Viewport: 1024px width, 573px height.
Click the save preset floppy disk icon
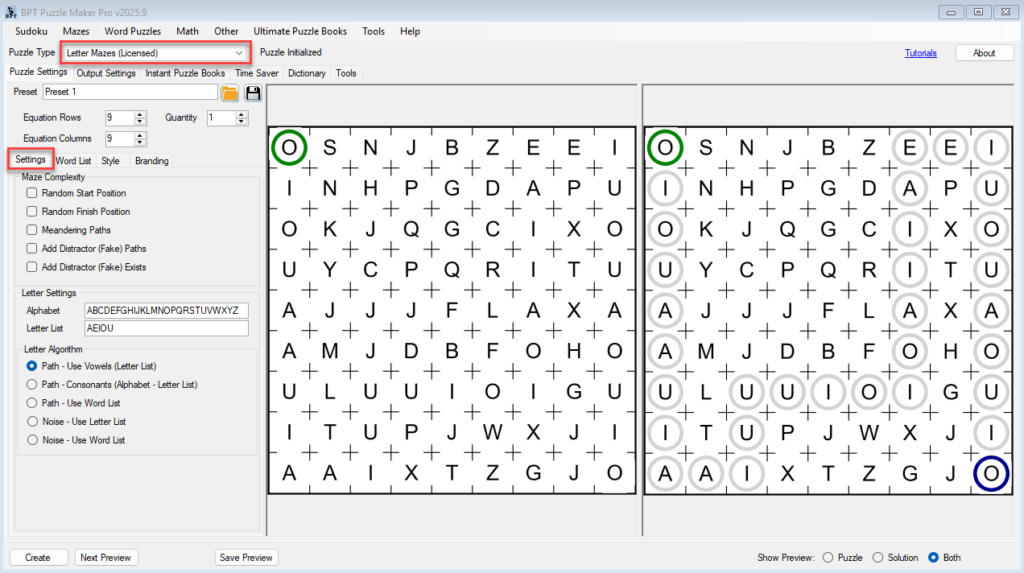tap(253, 93)
